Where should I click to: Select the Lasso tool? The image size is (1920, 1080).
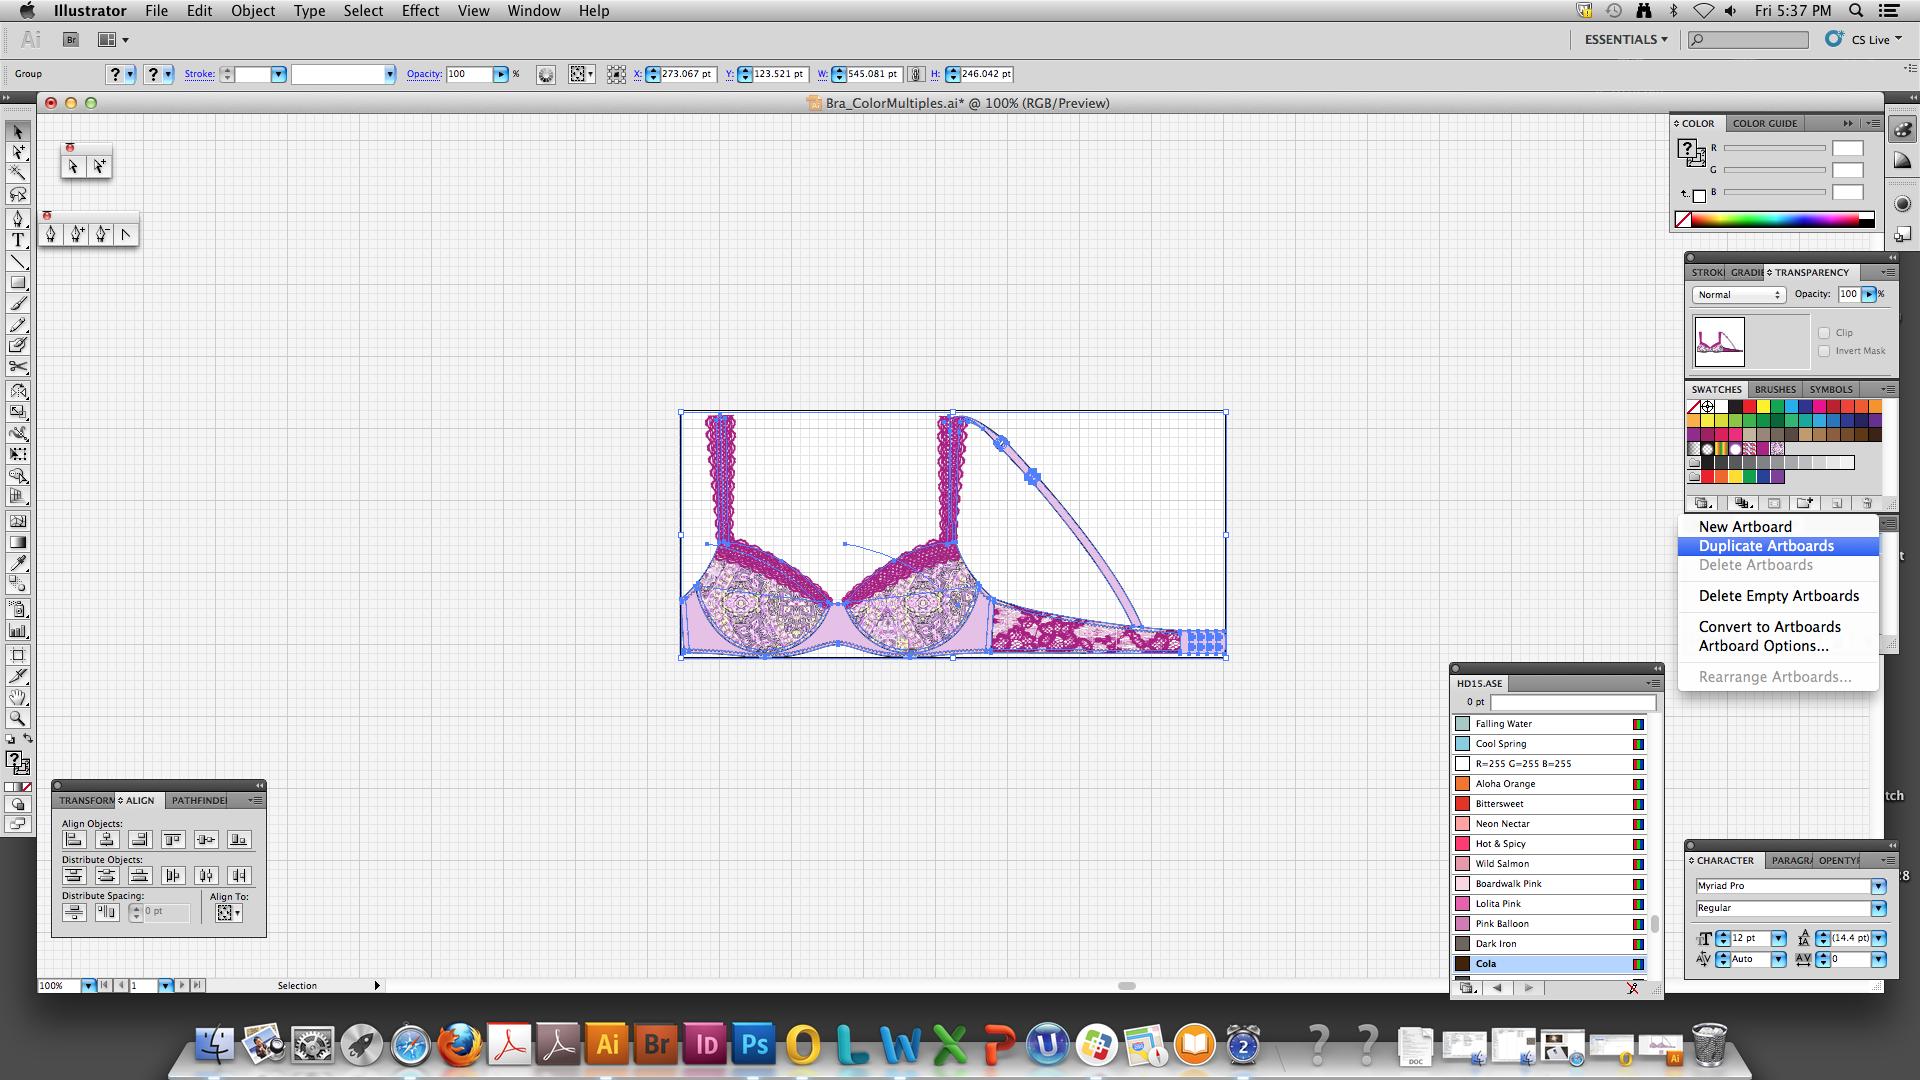(x=18, y=194)
